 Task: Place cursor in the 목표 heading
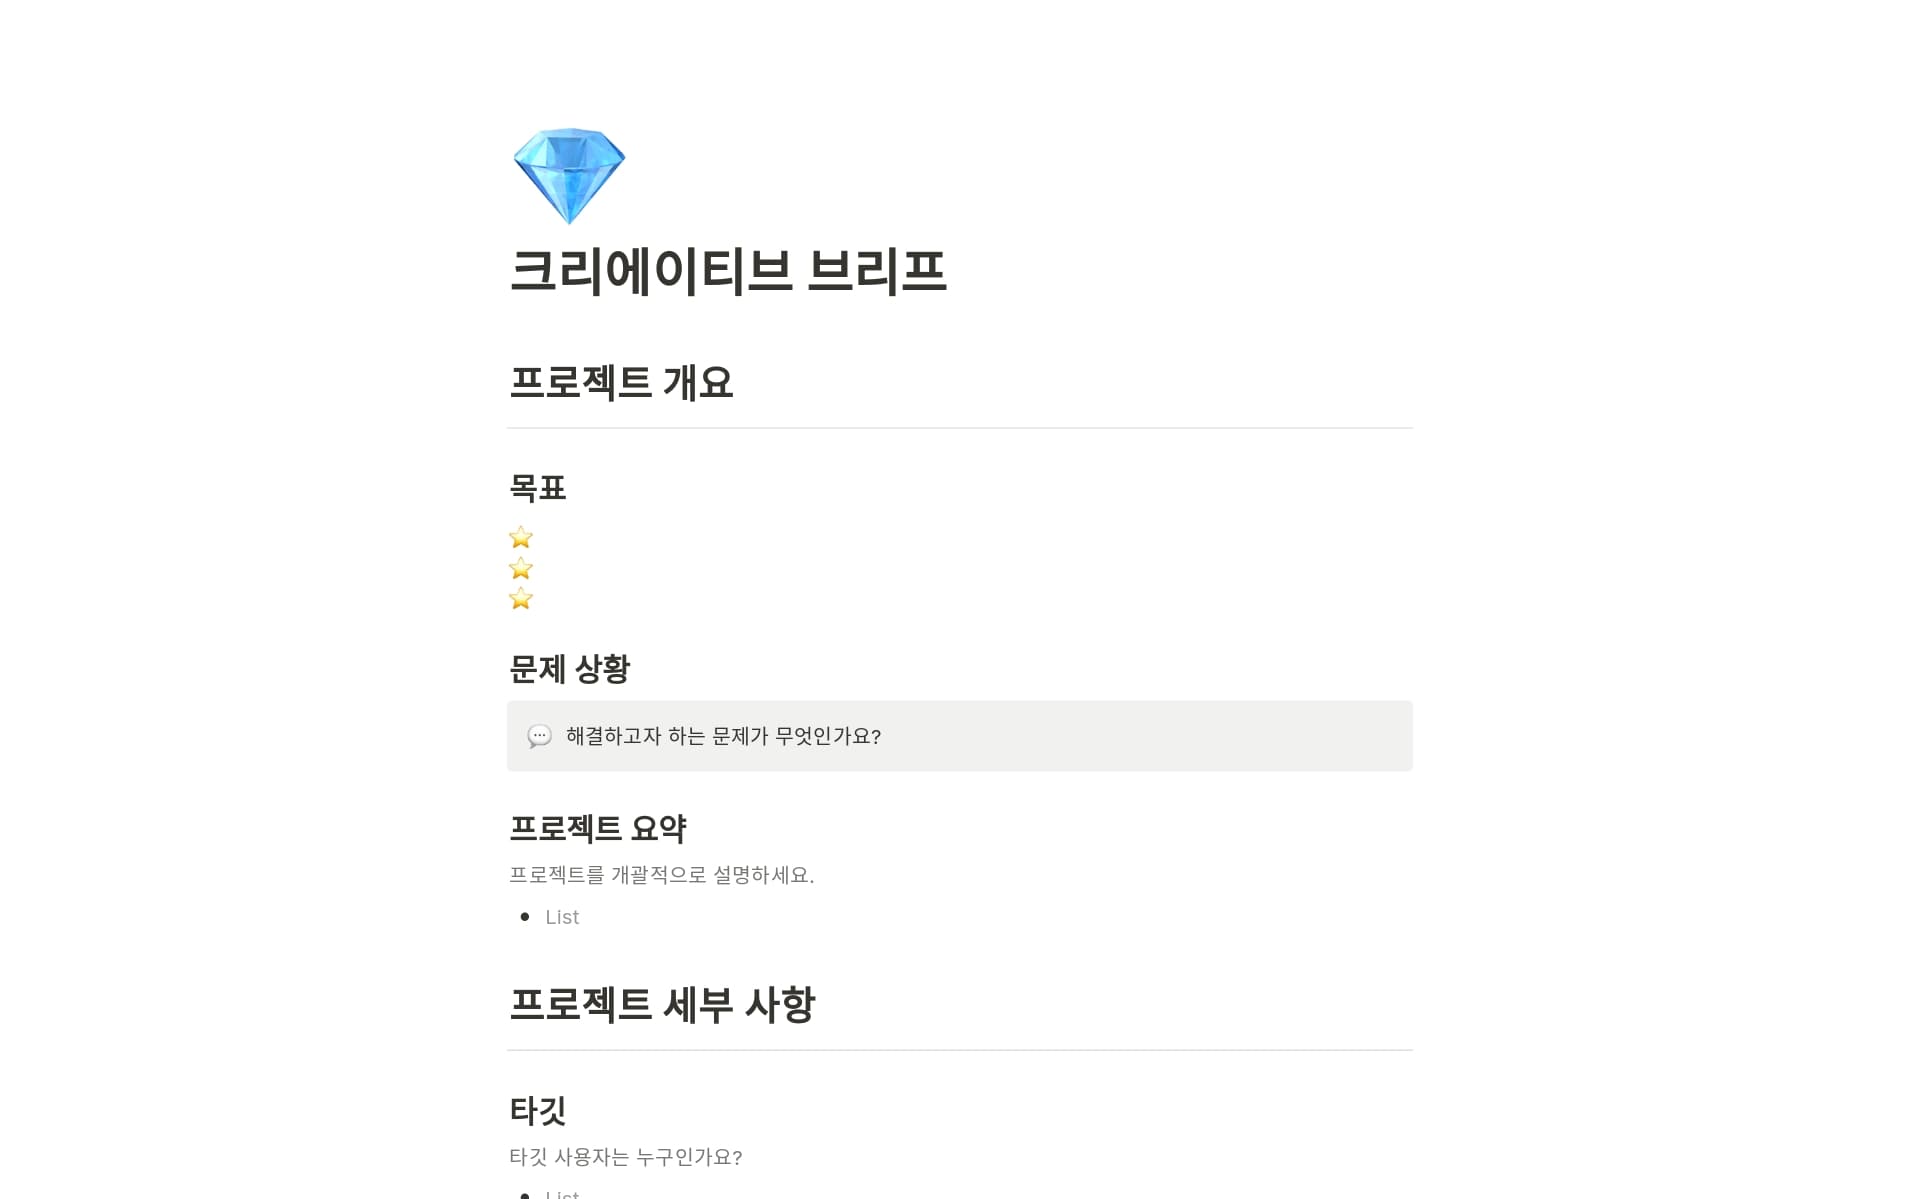click(538, 488)
